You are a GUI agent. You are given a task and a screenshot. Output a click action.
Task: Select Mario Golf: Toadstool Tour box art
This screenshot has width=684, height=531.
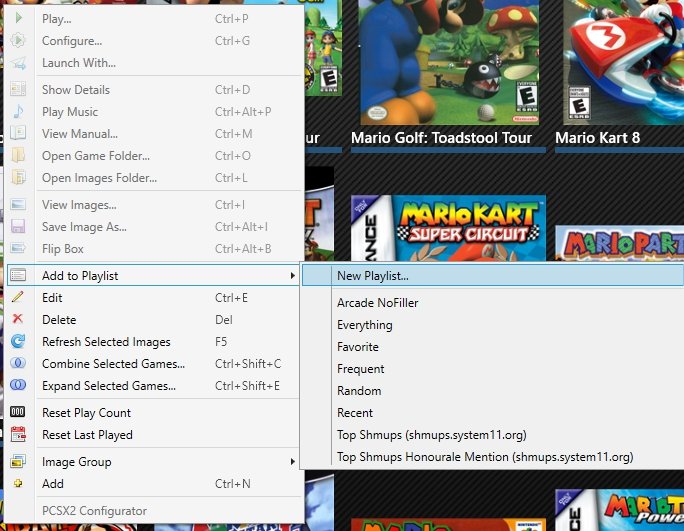[x=449, y=62]
